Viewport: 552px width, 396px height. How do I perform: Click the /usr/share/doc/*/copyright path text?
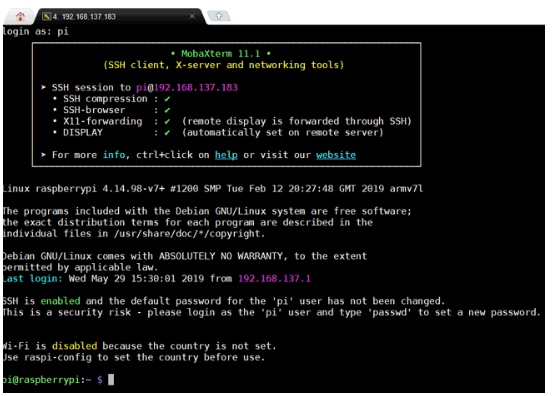pos(189,234)
